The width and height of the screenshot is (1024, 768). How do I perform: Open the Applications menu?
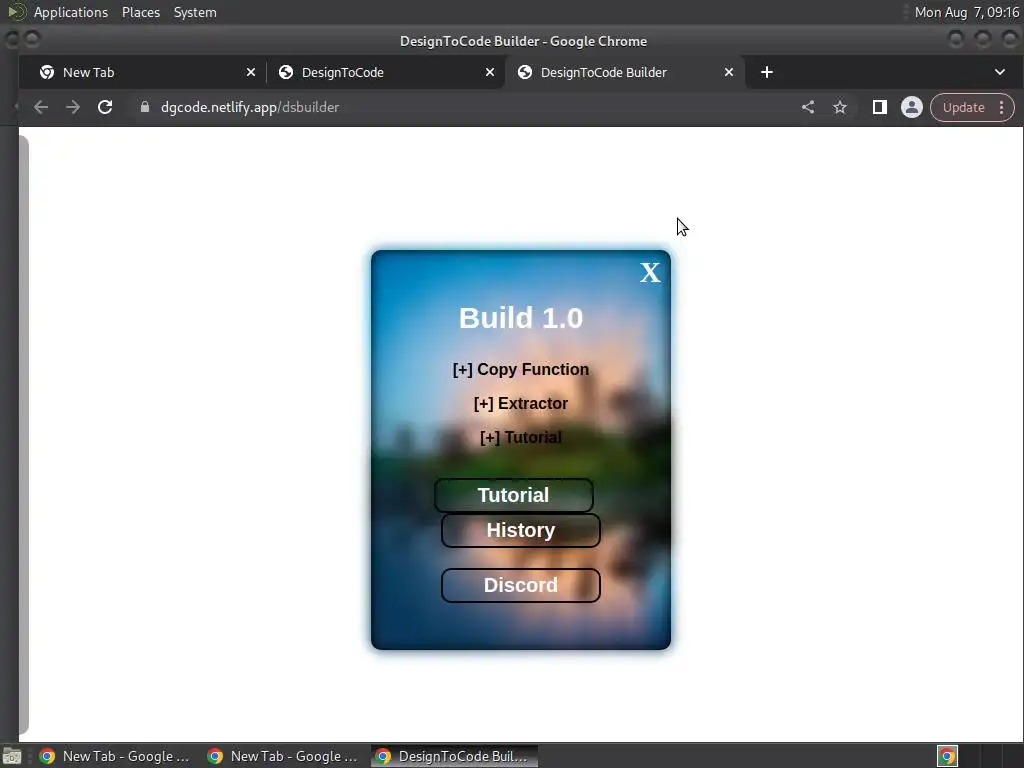pos(71,12)
